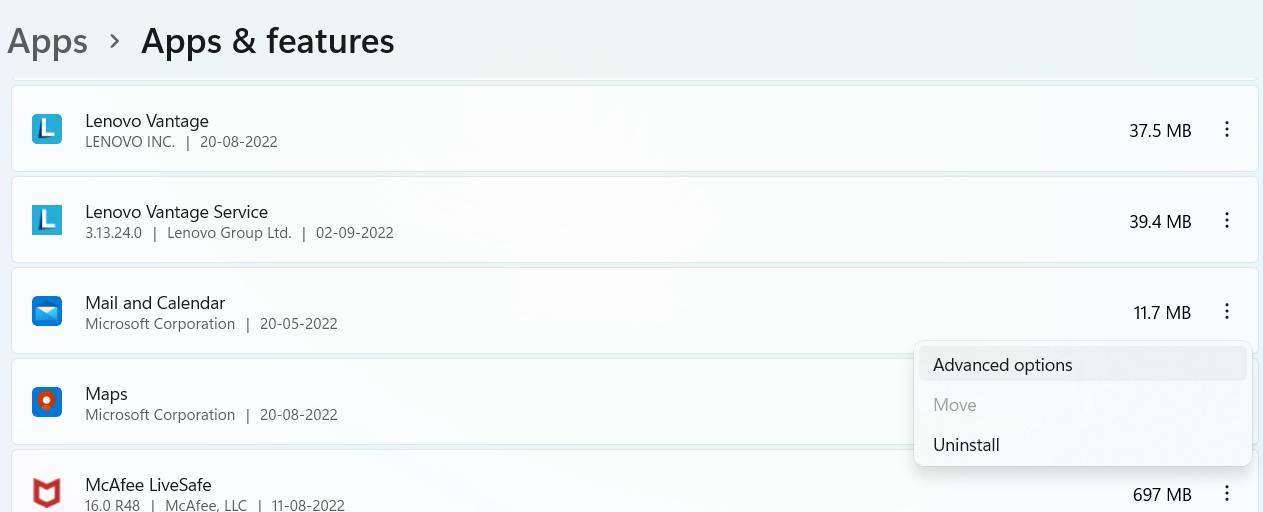This screenshot has height=512, width=1263.
Task: Collapse the three-dot menu for Mail and Calendar
Action: pyautogui.click(x=1227, y=312)
